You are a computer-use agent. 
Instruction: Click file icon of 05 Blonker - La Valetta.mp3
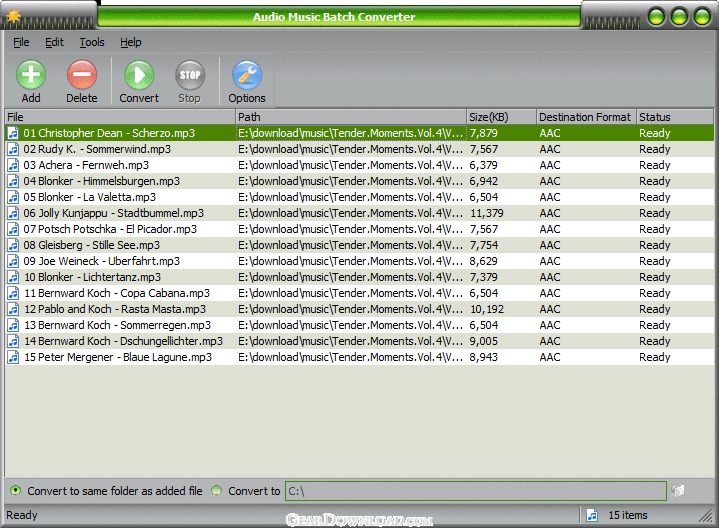pyautogui.click(x=13, y=197)
